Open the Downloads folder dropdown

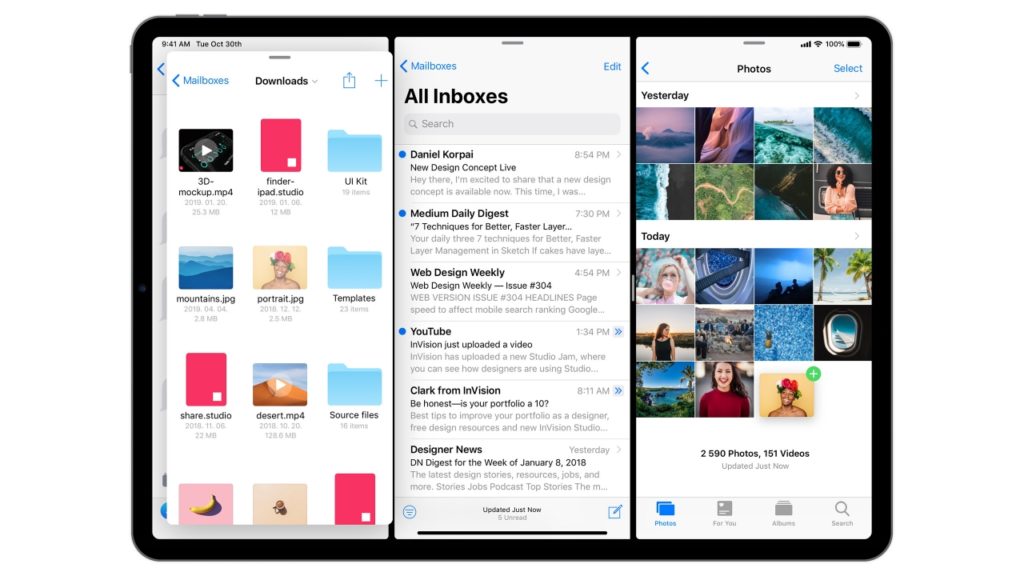(285, 81)
